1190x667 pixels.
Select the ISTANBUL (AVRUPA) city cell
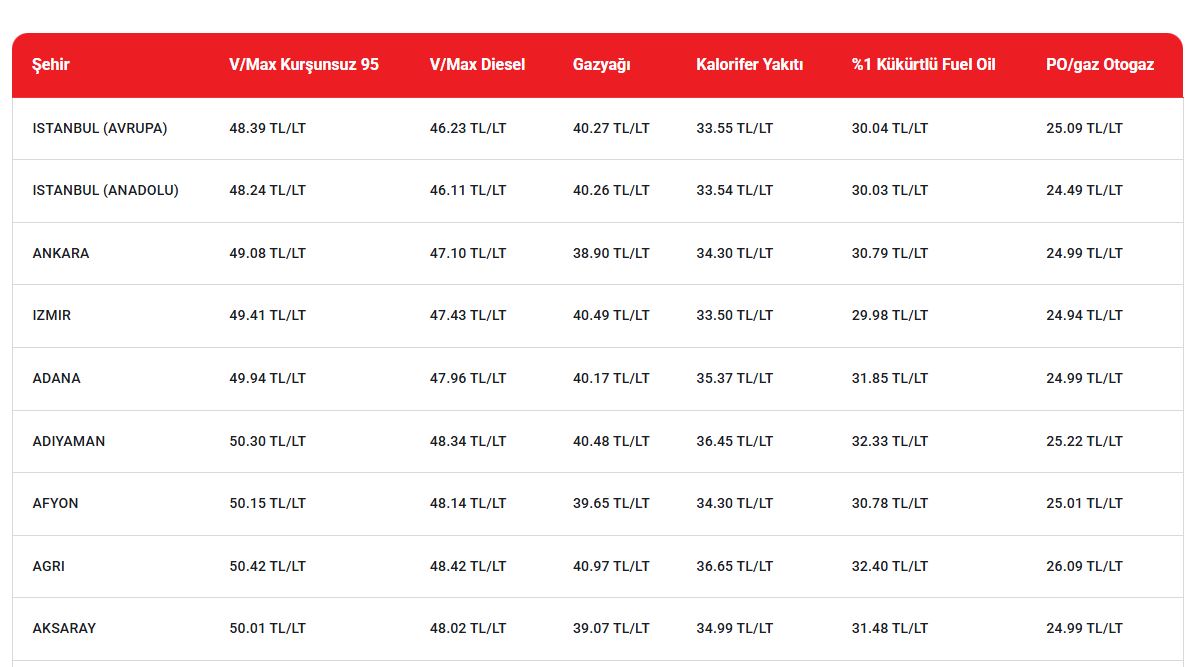tap(99, 128)
